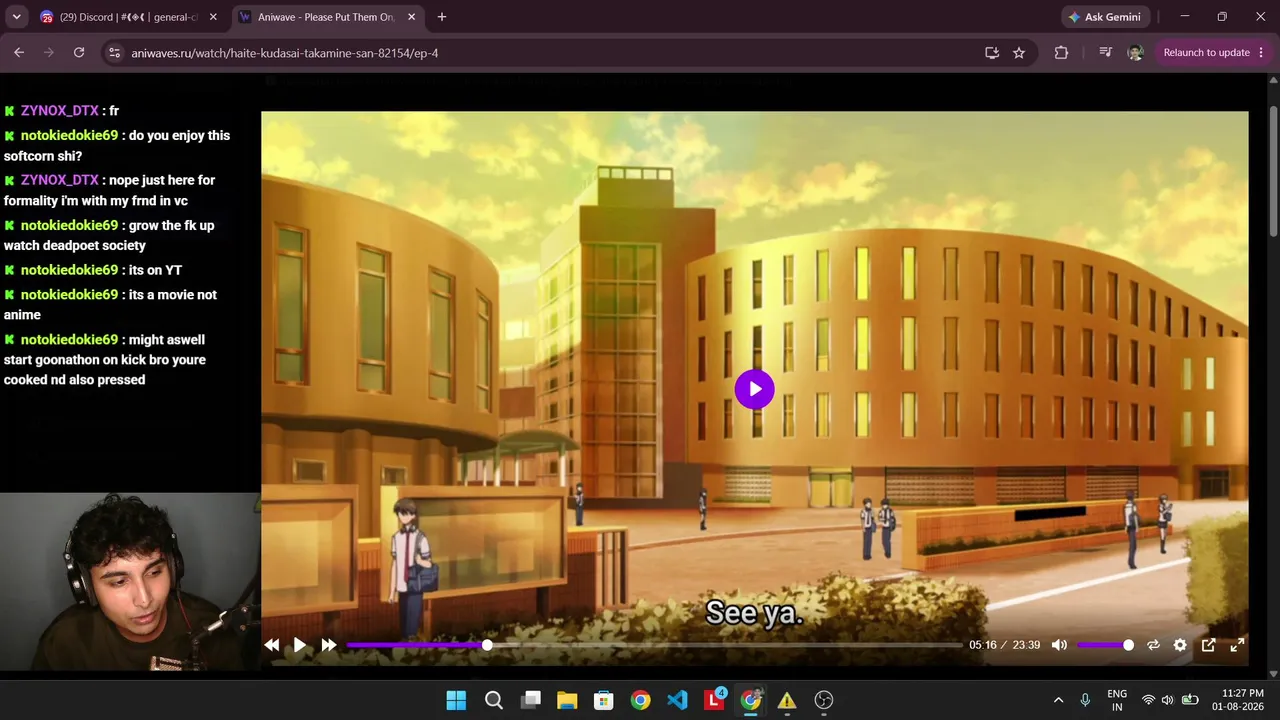
Task: Open Visual Studio Code from the taskbar
Action: [677, 700]
